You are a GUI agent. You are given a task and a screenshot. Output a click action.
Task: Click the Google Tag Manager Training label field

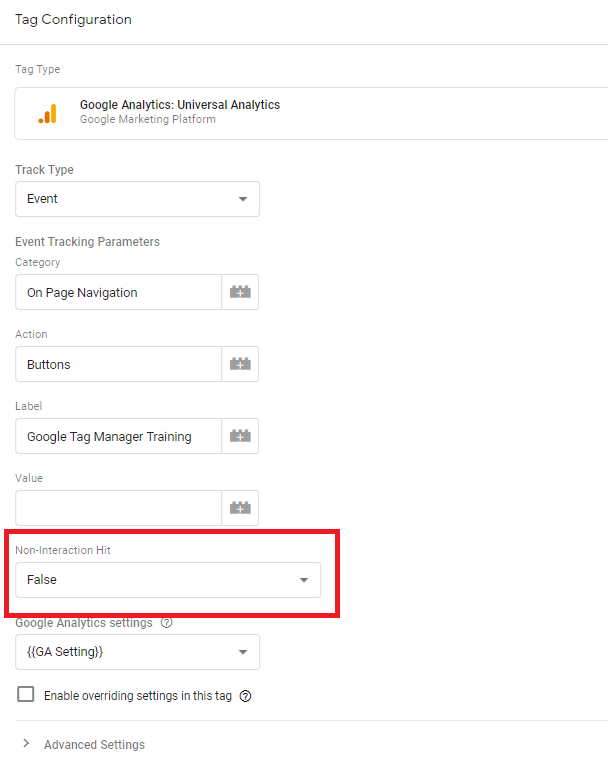[x=119, y=436]
